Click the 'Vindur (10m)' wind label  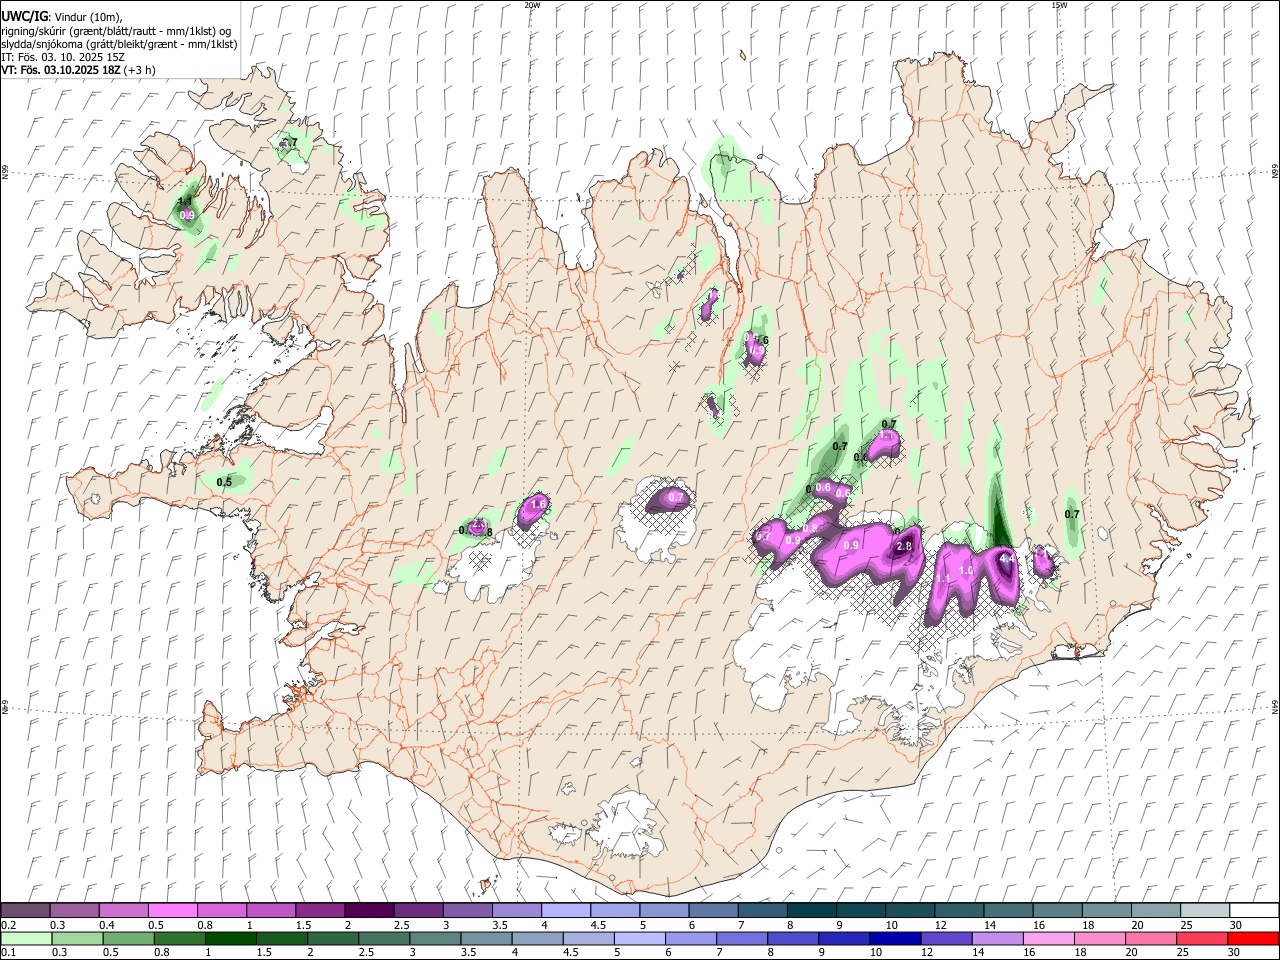coord(85,16)
